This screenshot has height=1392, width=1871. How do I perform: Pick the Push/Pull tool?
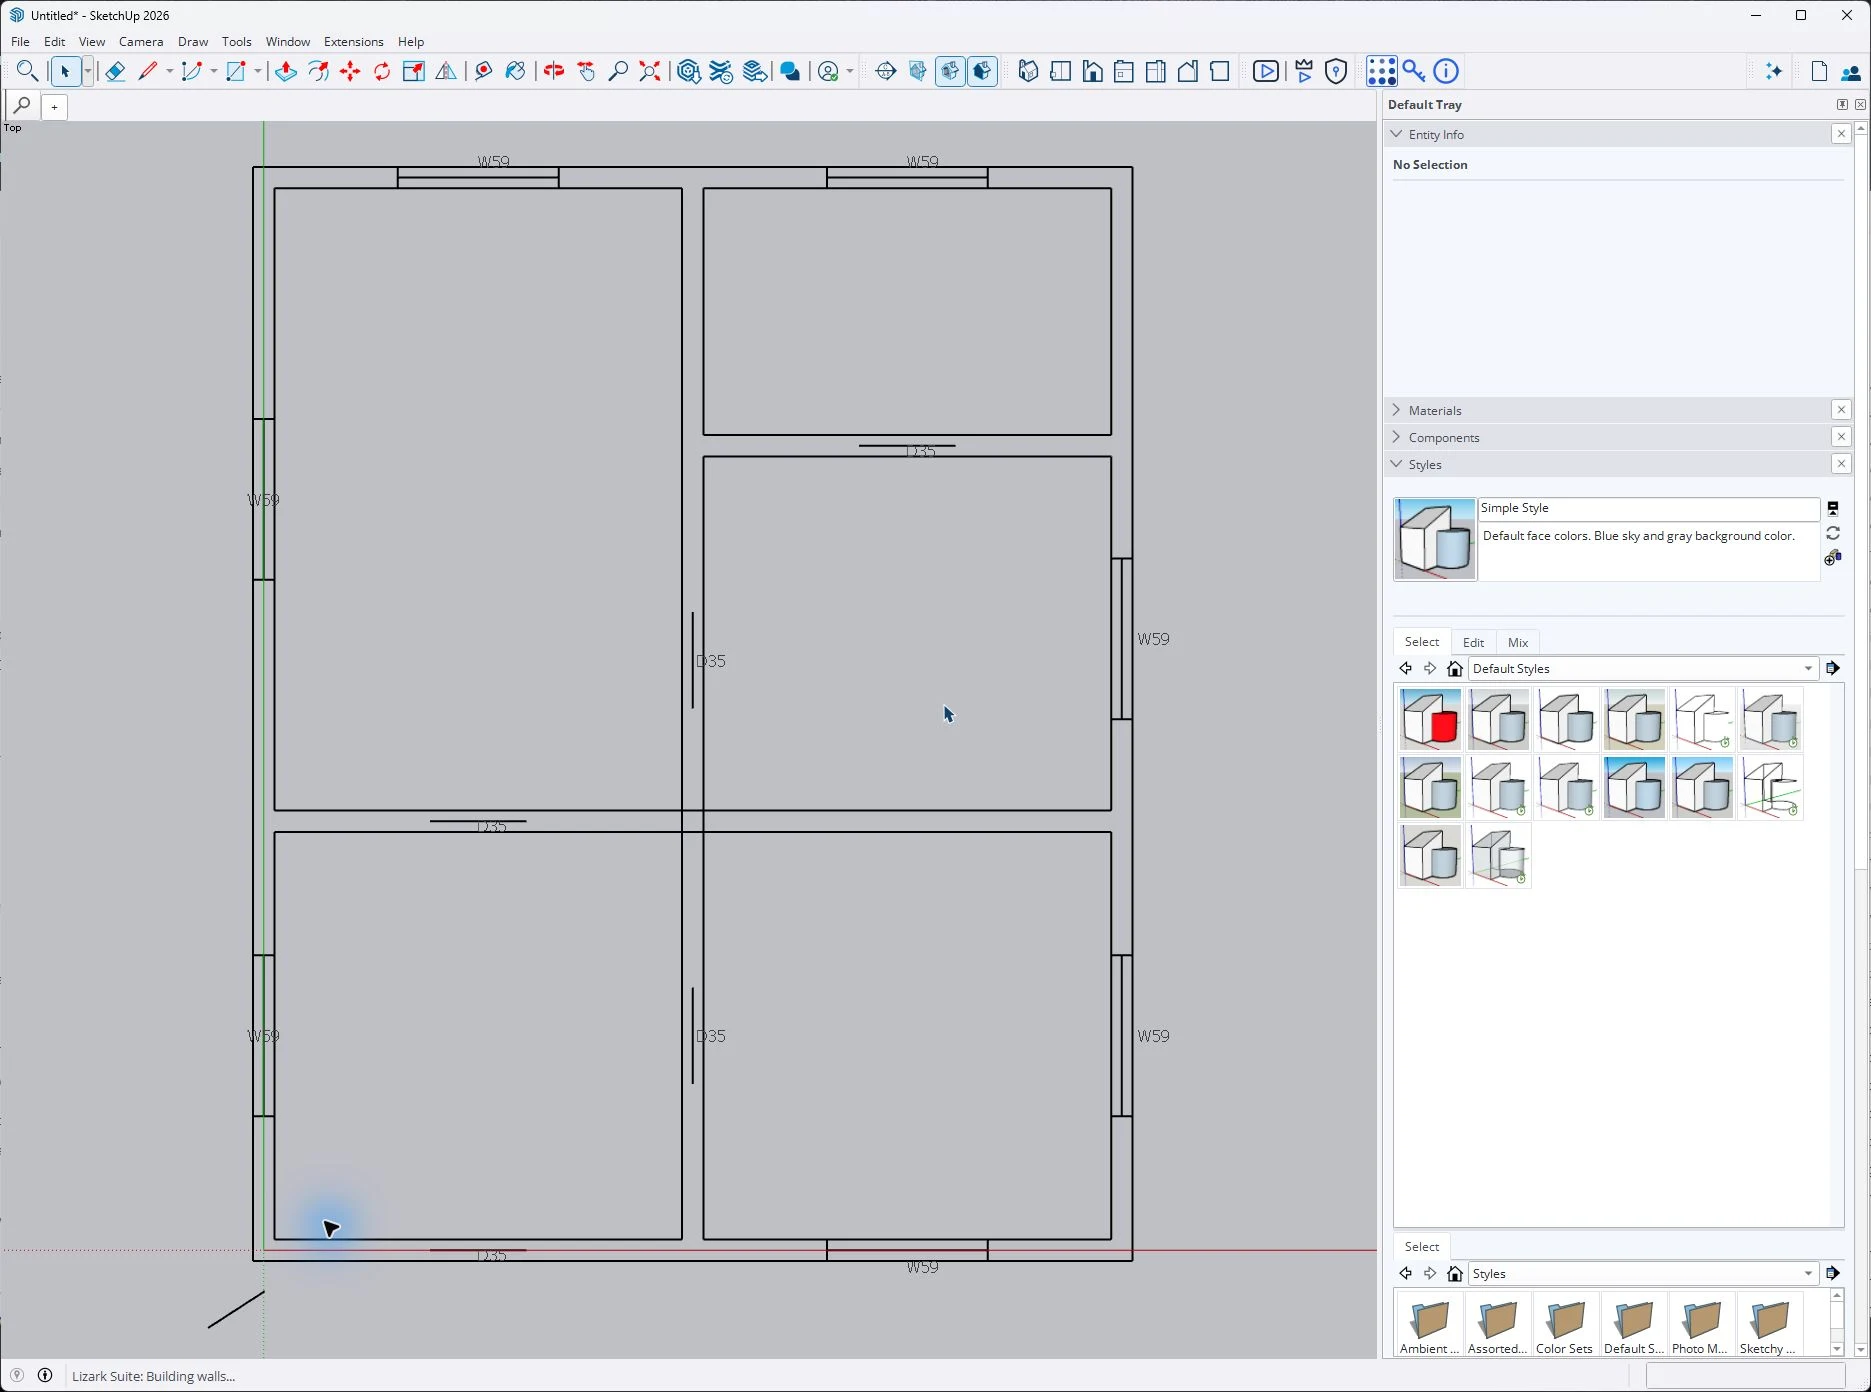pyautogui.click(x=286, y=71)
